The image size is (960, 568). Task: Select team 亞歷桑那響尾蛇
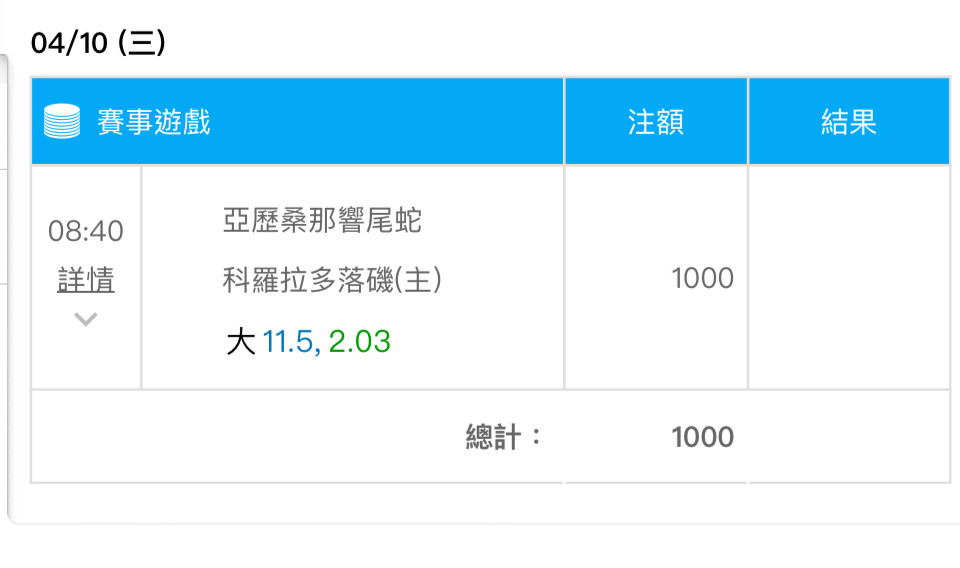322,220
